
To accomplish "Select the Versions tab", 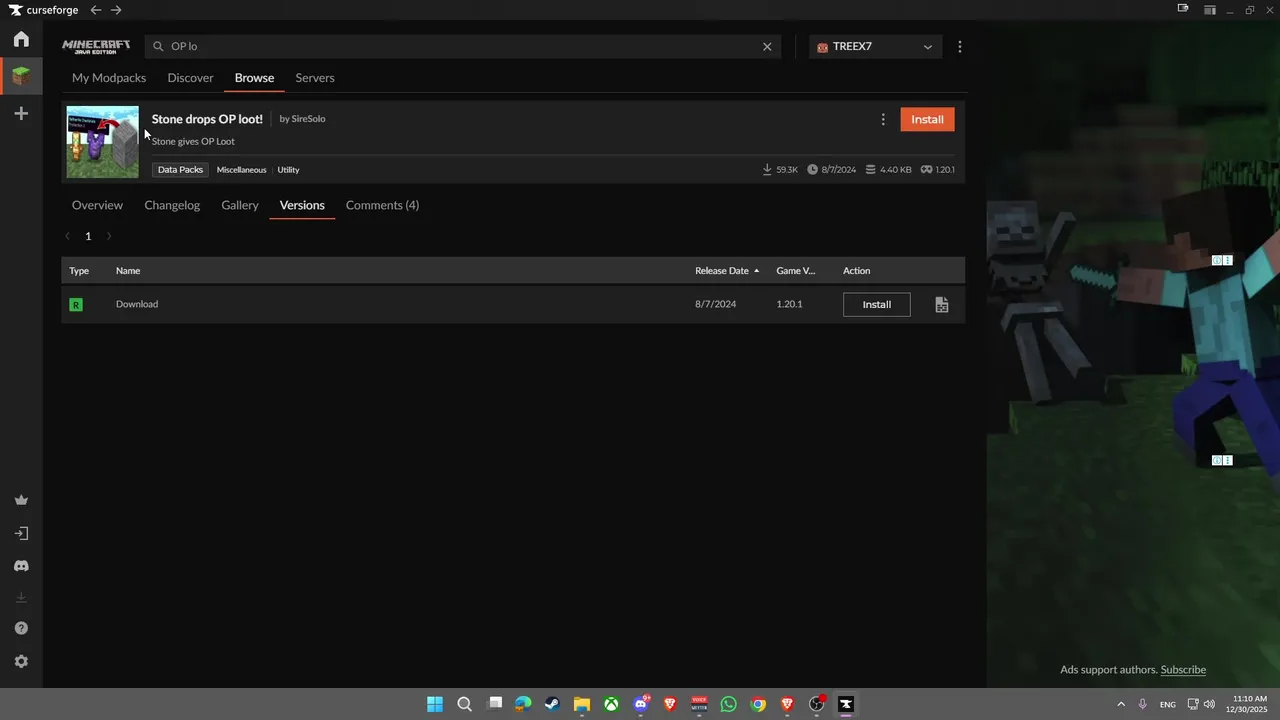I will [x=302, y=205].
